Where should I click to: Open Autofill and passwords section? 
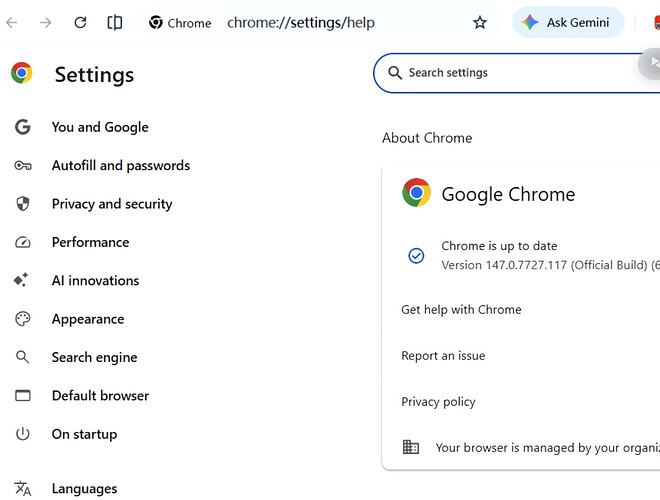pyautogui.click(x=121, y=165)
